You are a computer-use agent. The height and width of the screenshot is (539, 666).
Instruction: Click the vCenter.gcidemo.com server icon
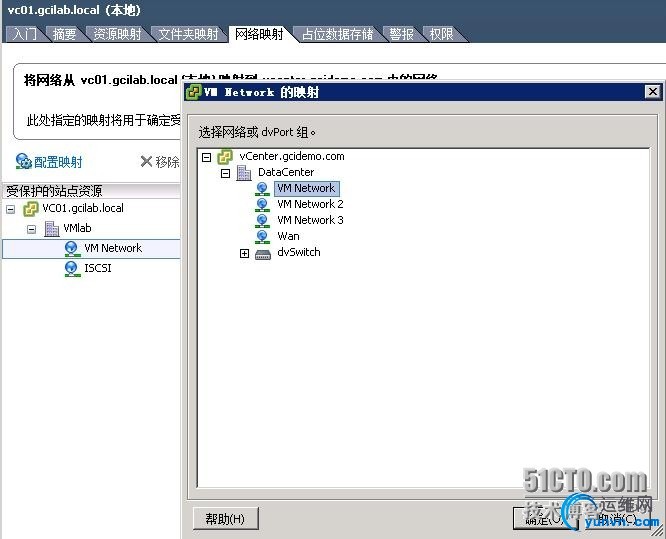[x=225, y=157]
